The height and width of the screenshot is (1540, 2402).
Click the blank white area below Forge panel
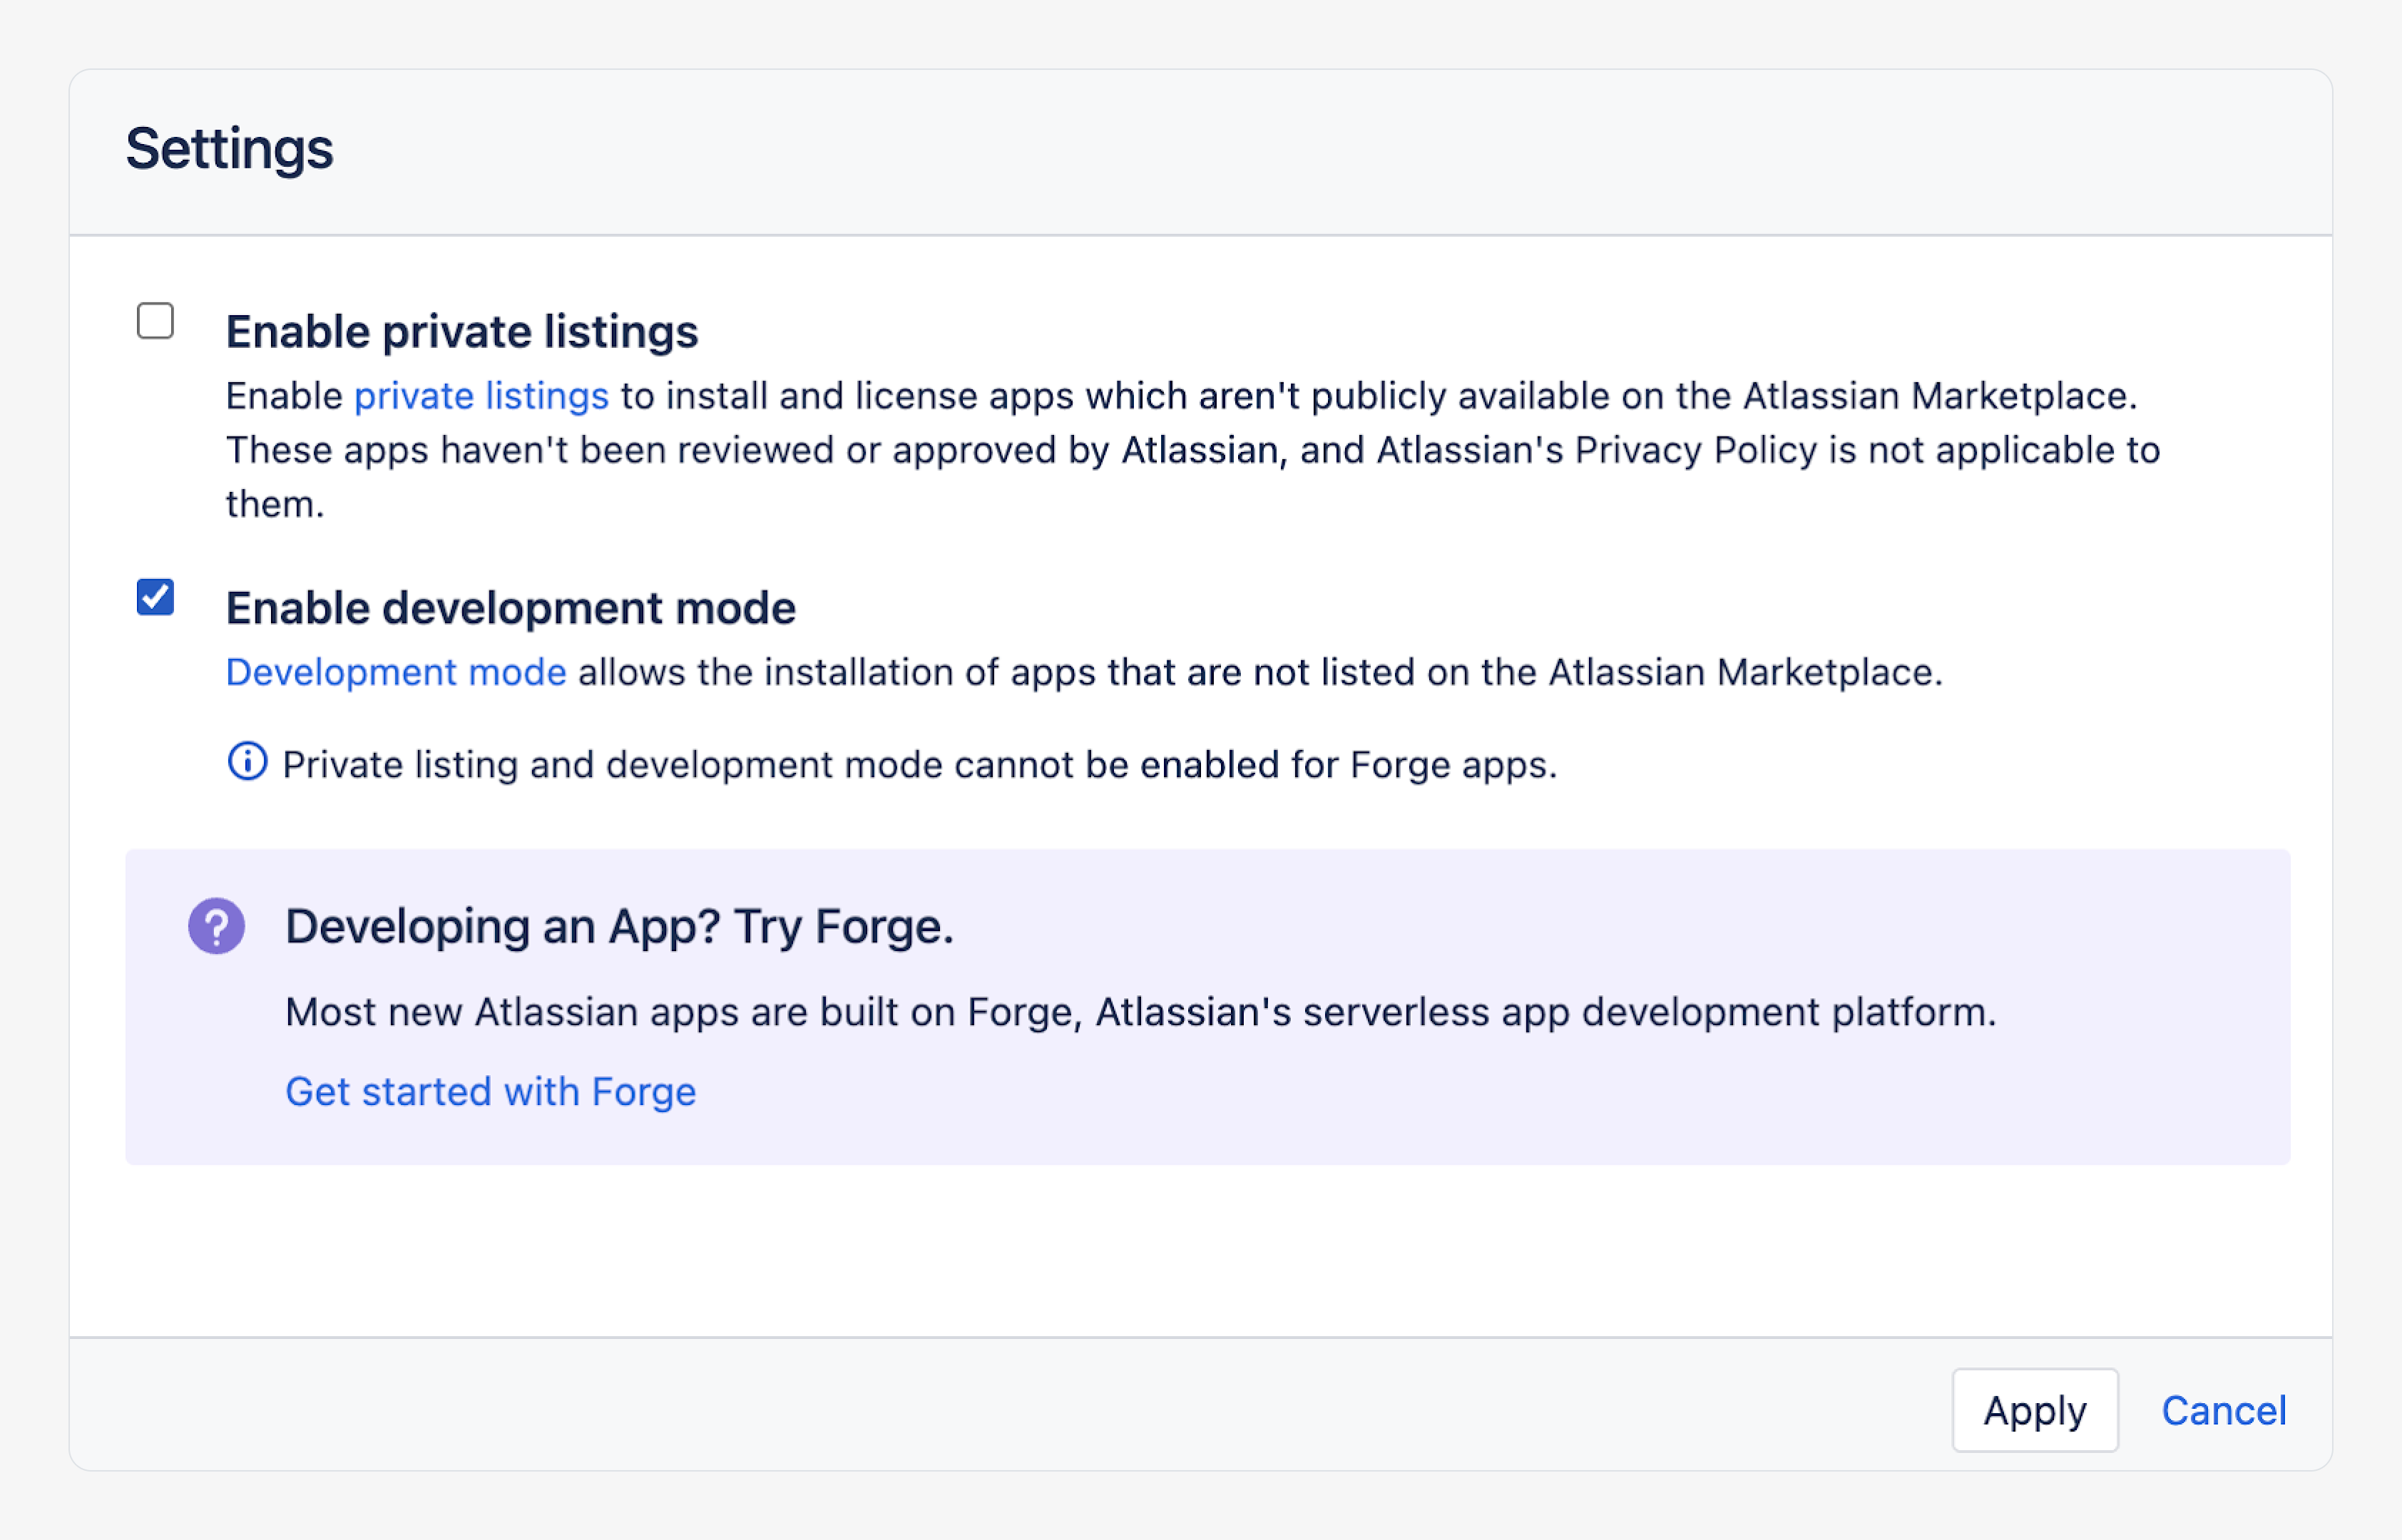[1200, 1250]
